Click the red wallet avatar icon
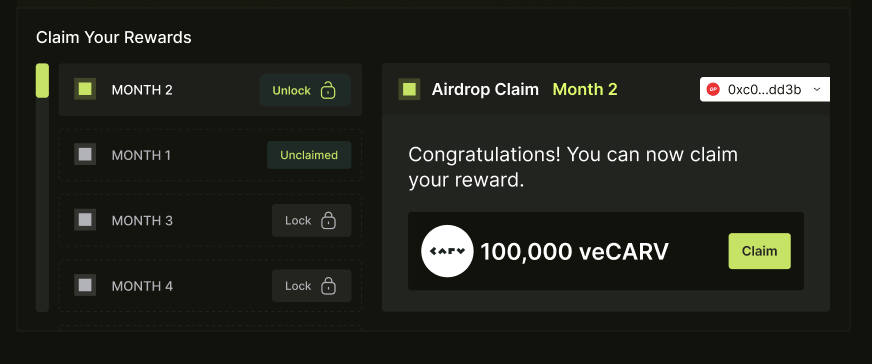This screenshot has width=872, height=364. pyautogui.click(x=713, y=89)
